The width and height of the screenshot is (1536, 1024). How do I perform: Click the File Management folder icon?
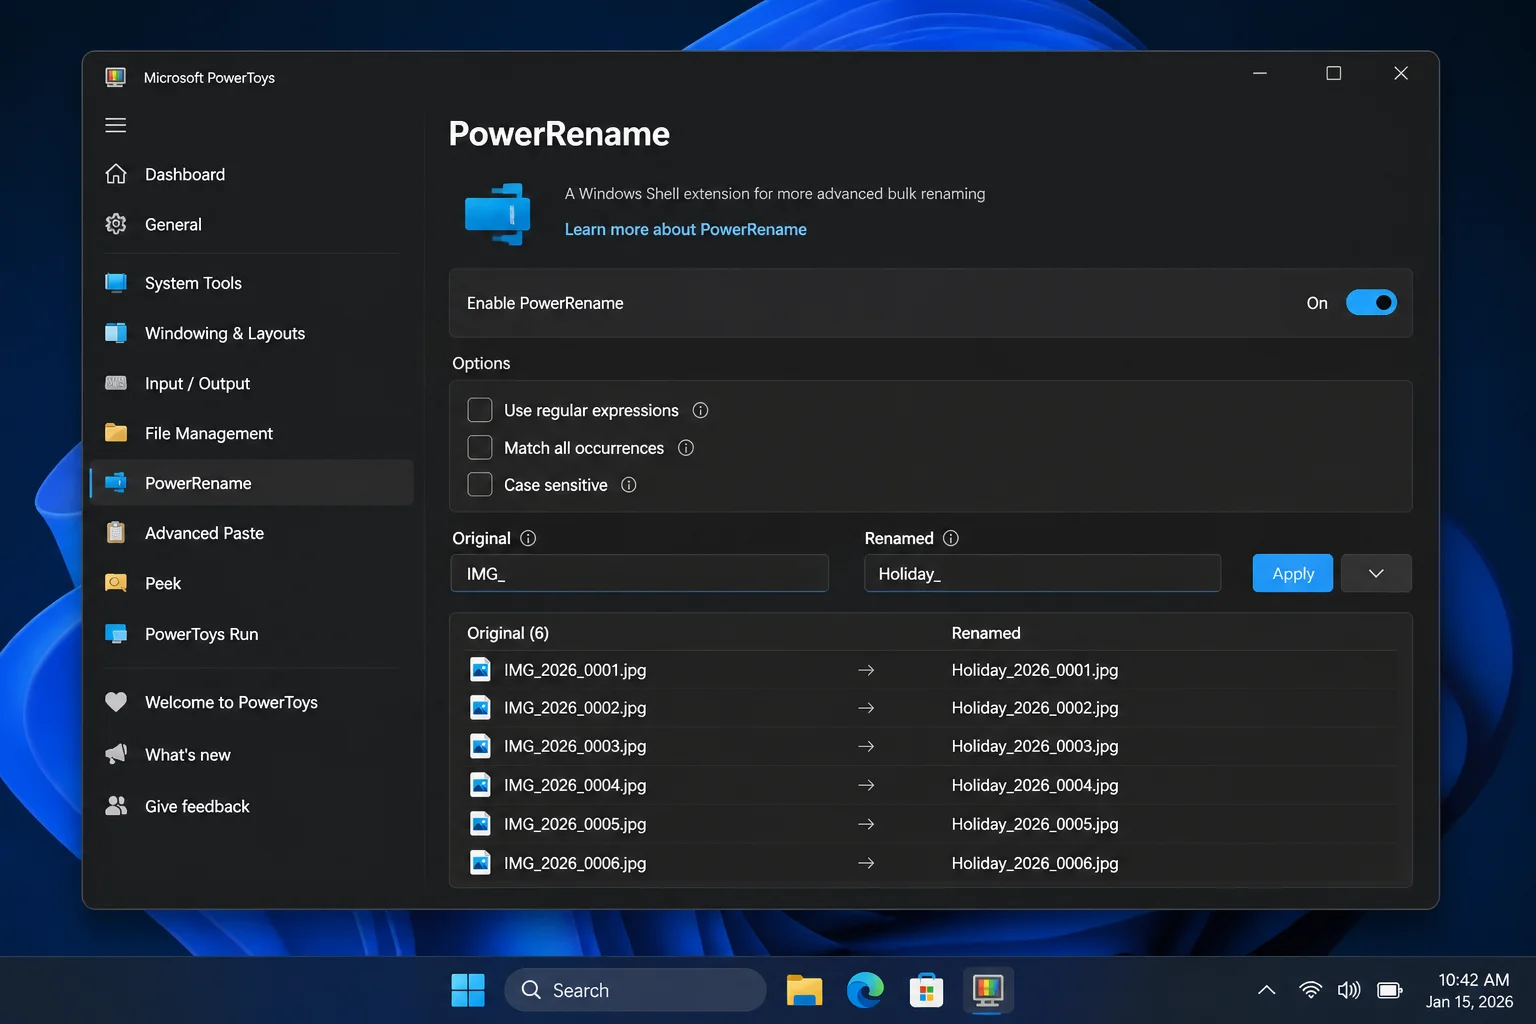tap(116, 433)
